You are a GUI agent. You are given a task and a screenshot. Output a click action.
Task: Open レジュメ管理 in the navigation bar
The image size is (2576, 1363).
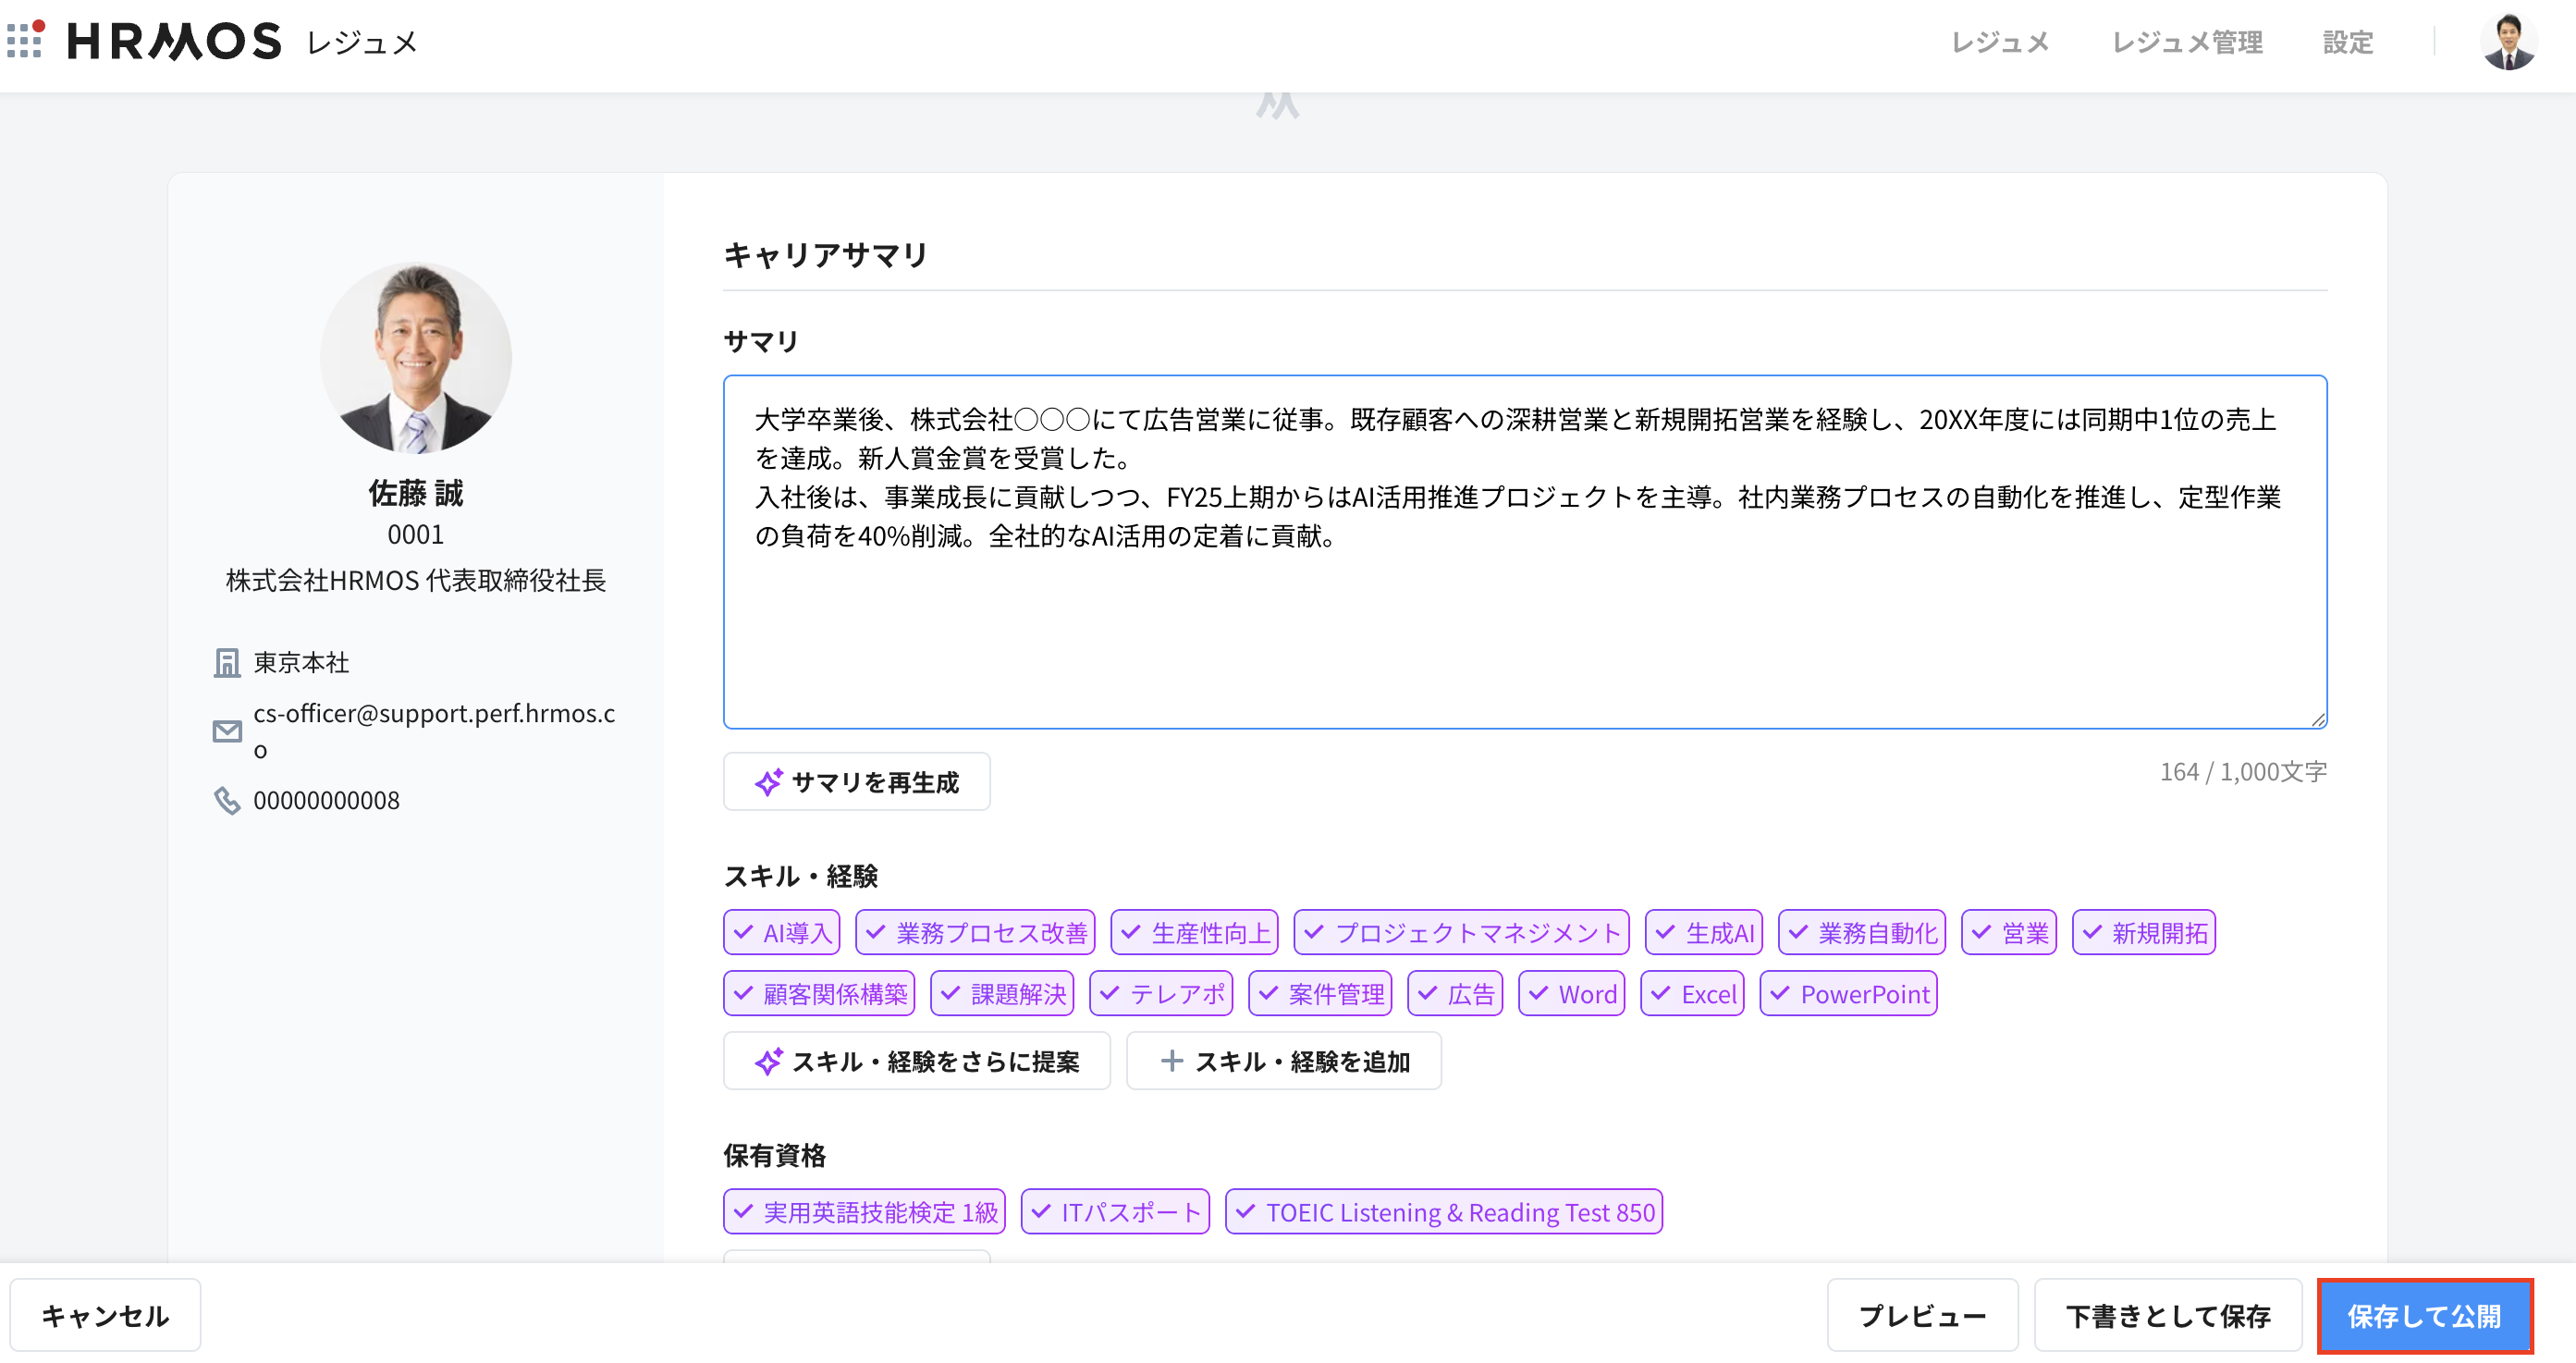pyautogui.click(x=2186, y=41)
